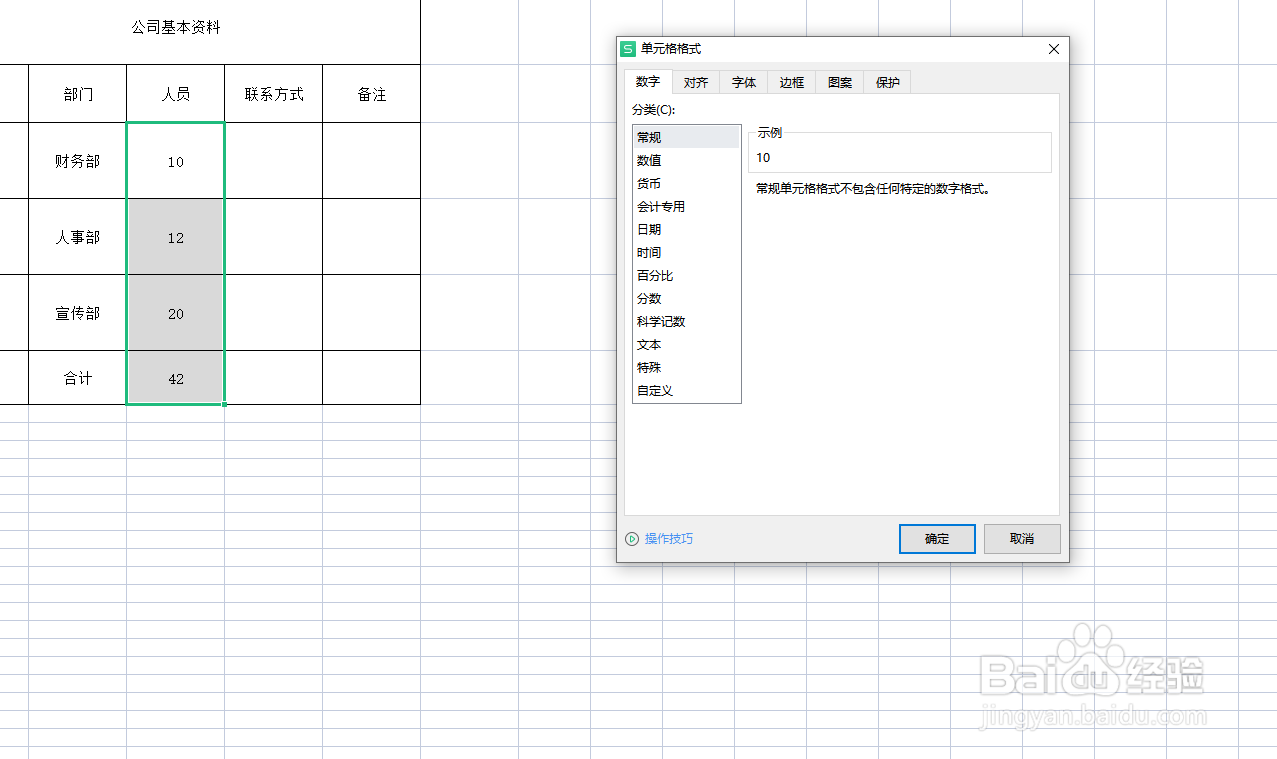Select the cell containing 12
This screenshot has height=759, width=1277.
pos(176,237)
